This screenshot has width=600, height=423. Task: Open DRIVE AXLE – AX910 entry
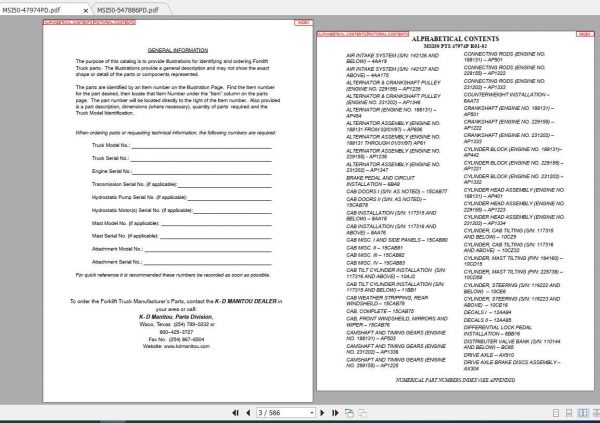489,355
